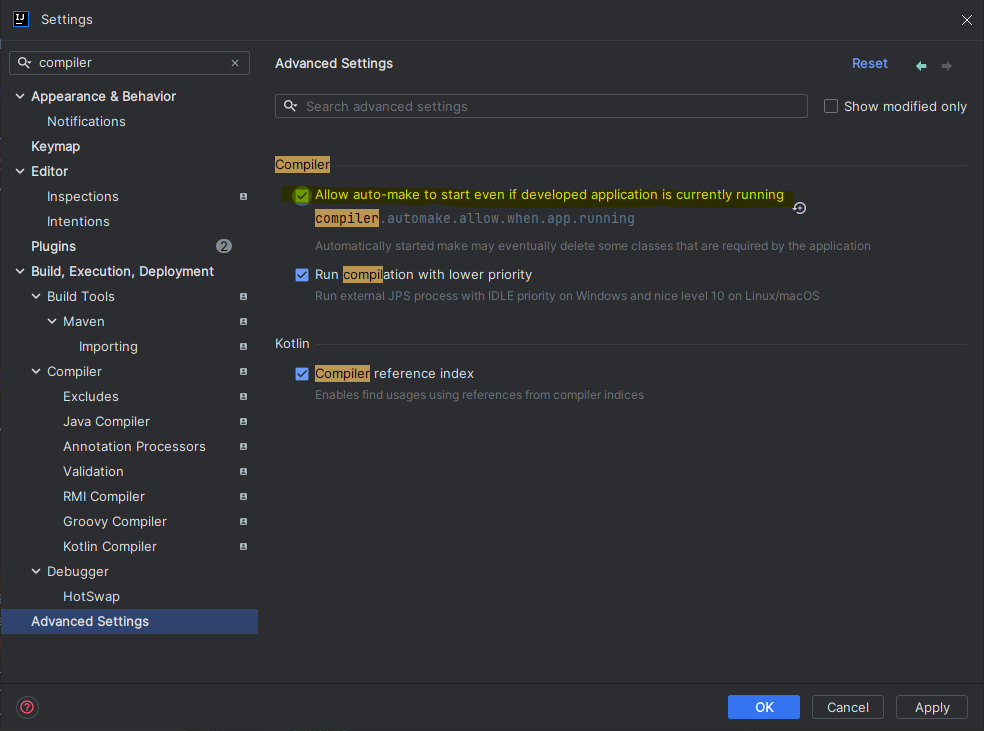984x731 pixels.
Task: Navigate forward with the right arrow
Action: 946,65
